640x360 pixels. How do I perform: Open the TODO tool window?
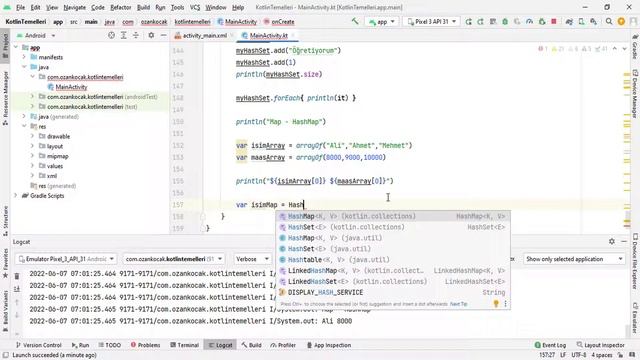(109, 345)
